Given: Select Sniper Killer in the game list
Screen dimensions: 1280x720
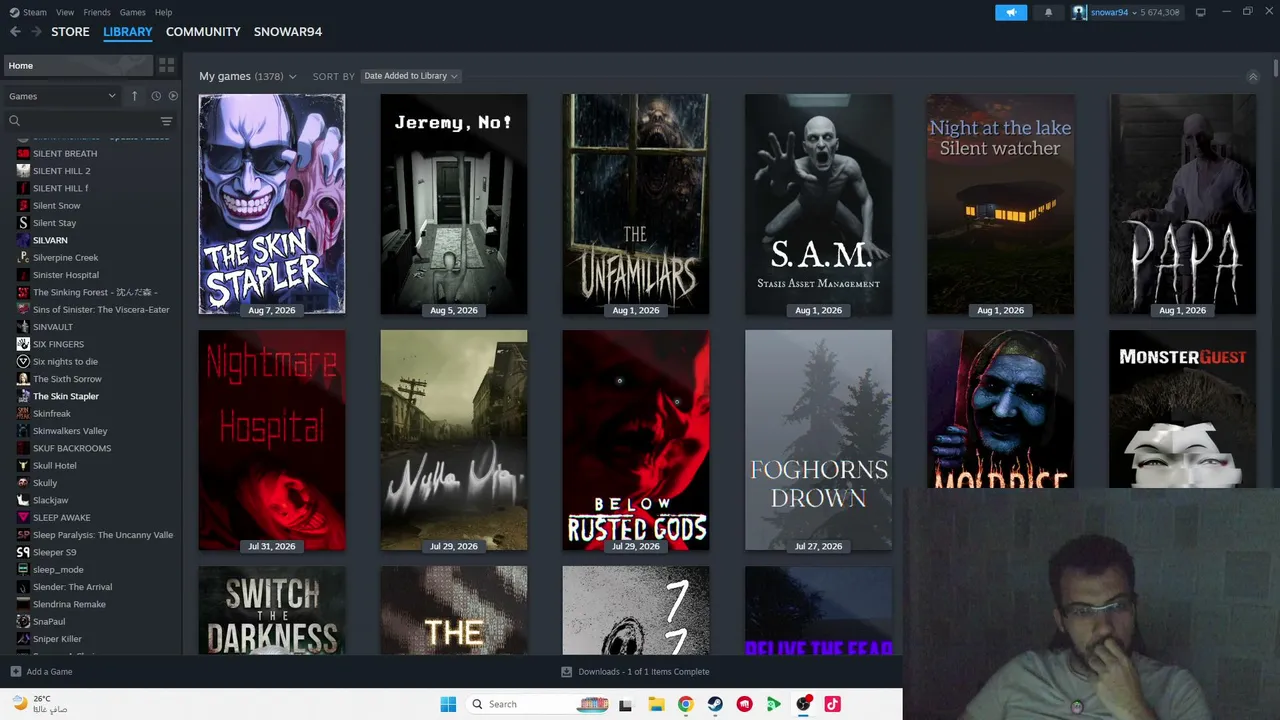Looking at the screenshot, I should coord(57,639).
